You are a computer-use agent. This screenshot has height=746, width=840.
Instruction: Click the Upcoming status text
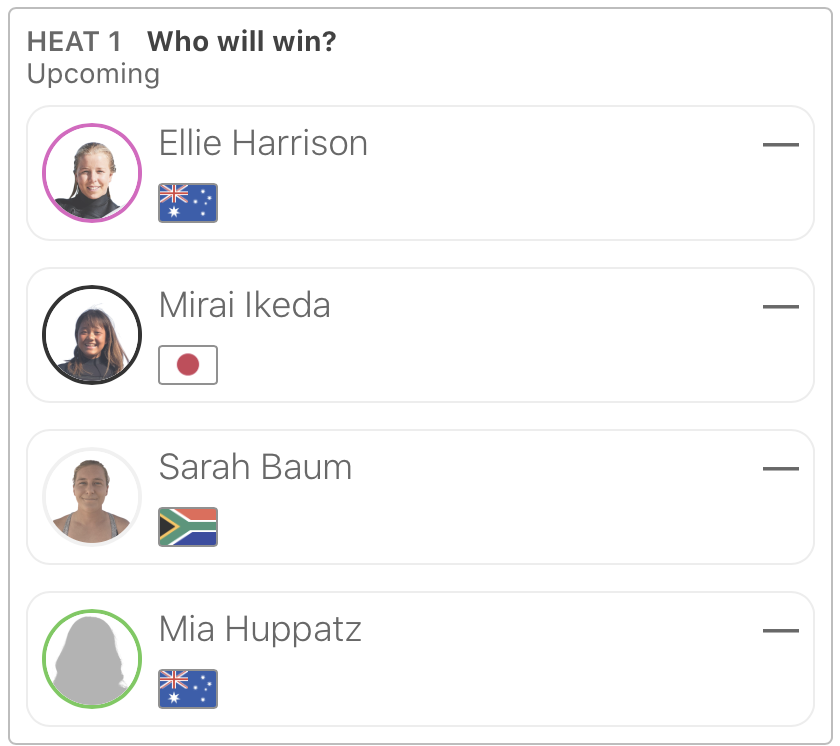[93, 74]
